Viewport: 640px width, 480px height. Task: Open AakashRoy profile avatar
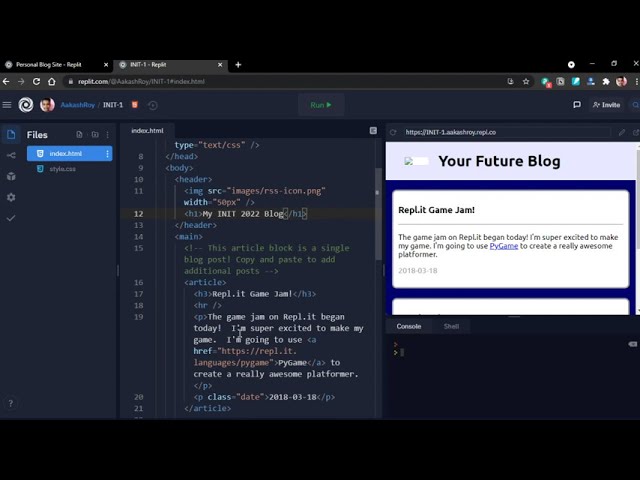(x=47, y=105)
